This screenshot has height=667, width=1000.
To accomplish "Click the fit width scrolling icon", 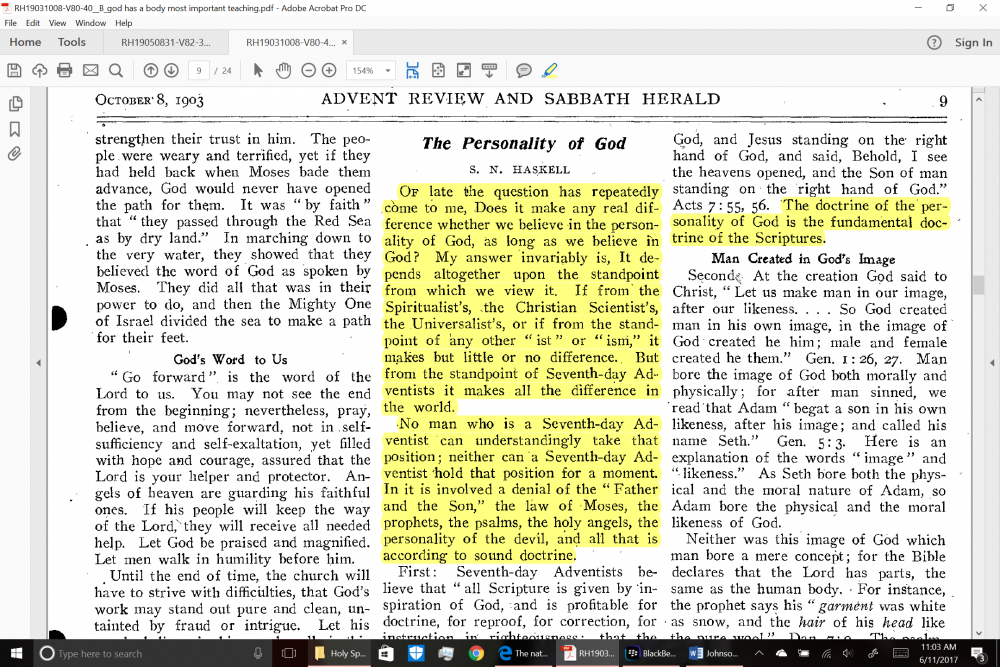I will (413, 70).
